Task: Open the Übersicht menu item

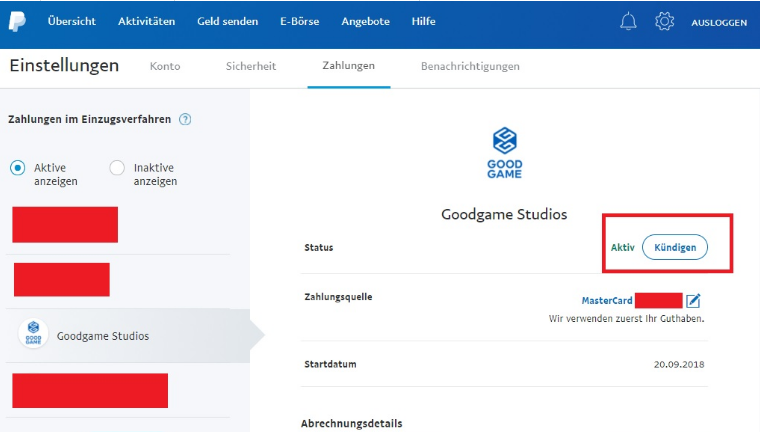Action: click(x=72, y=21)
